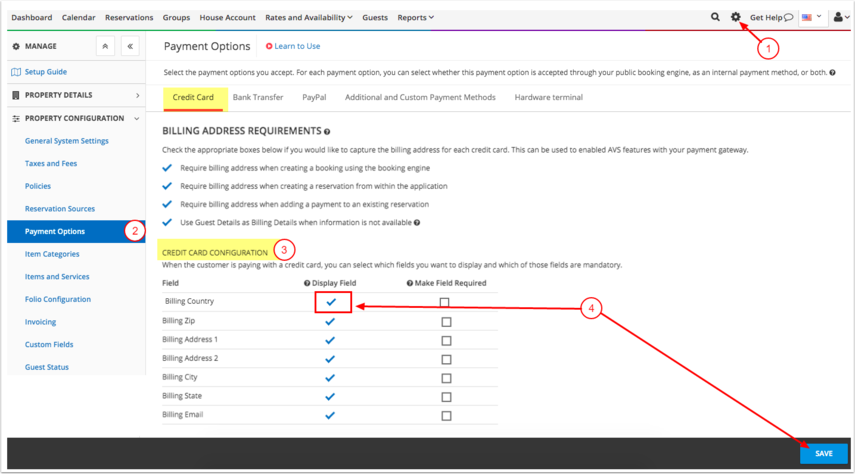Viewport: 855px width, 474px height.
Task: Collapse sidebar with double-left-arrow icon
Action: (x=130, y=47)
